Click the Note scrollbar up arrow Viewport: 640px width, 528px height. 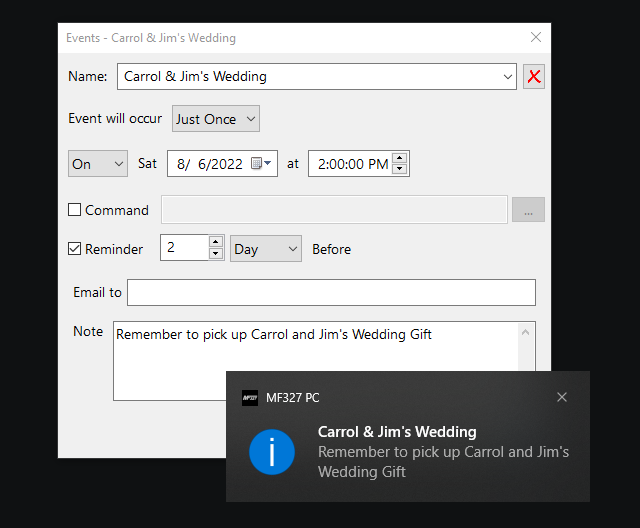526,333
